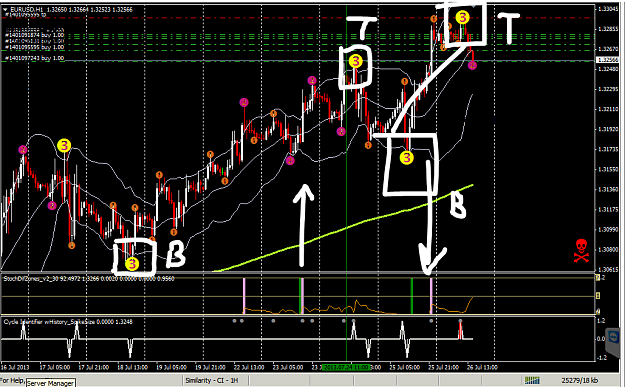Click the 1.31550 price scale value
The height and width of the screenshot is (387, 625).
click(x=608, y=169)
